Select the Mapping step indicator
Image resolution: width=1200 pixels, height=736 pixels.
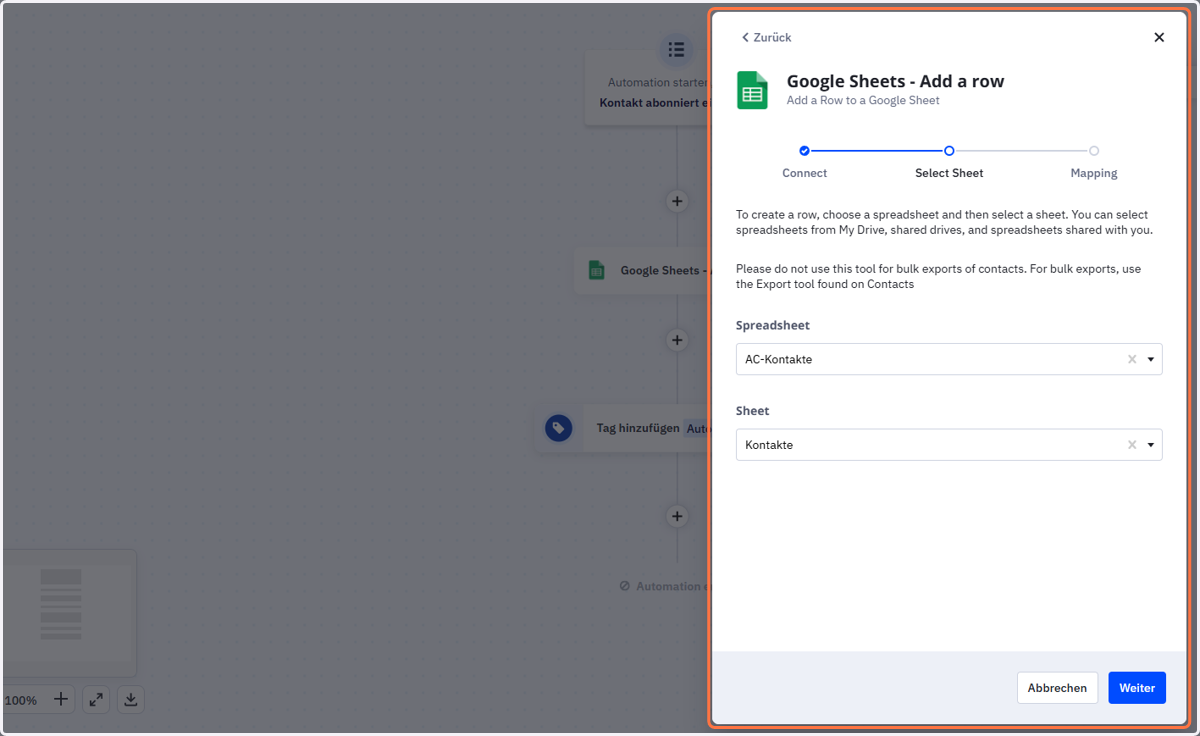tap(1094, 151)
